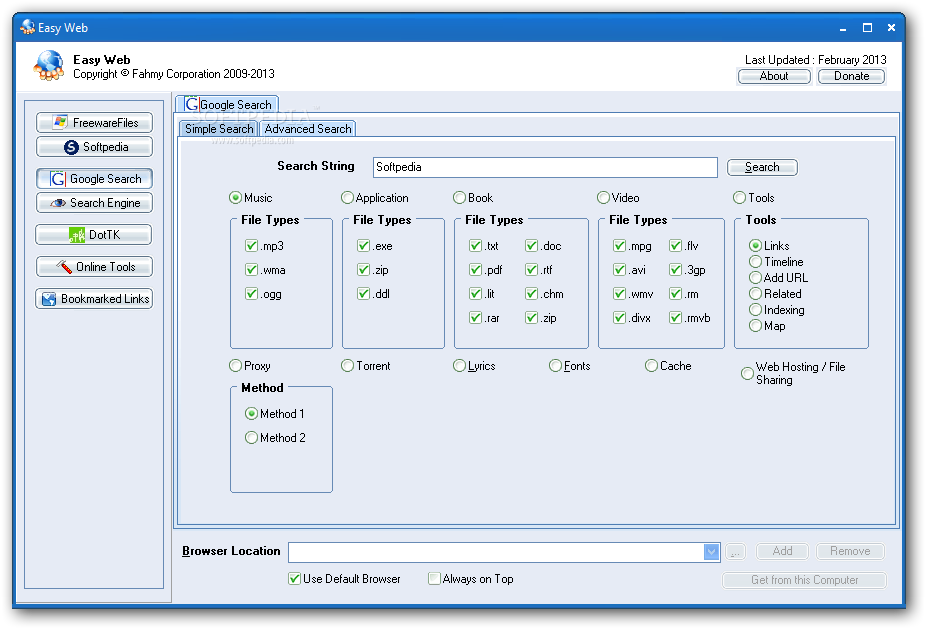Toggle the .pdf checkbox
Viewport: 926px width, 629px height.
(476, 270)
